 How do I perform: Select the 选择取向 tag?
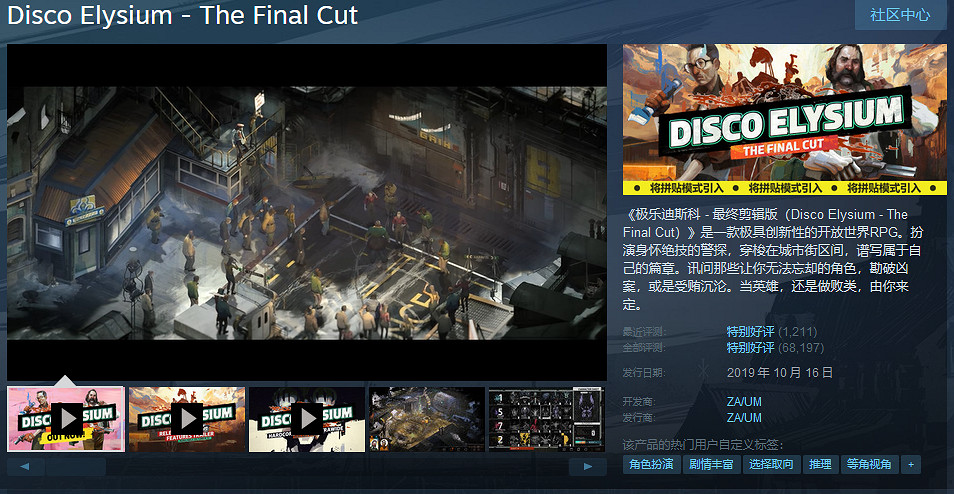point(771,464)
